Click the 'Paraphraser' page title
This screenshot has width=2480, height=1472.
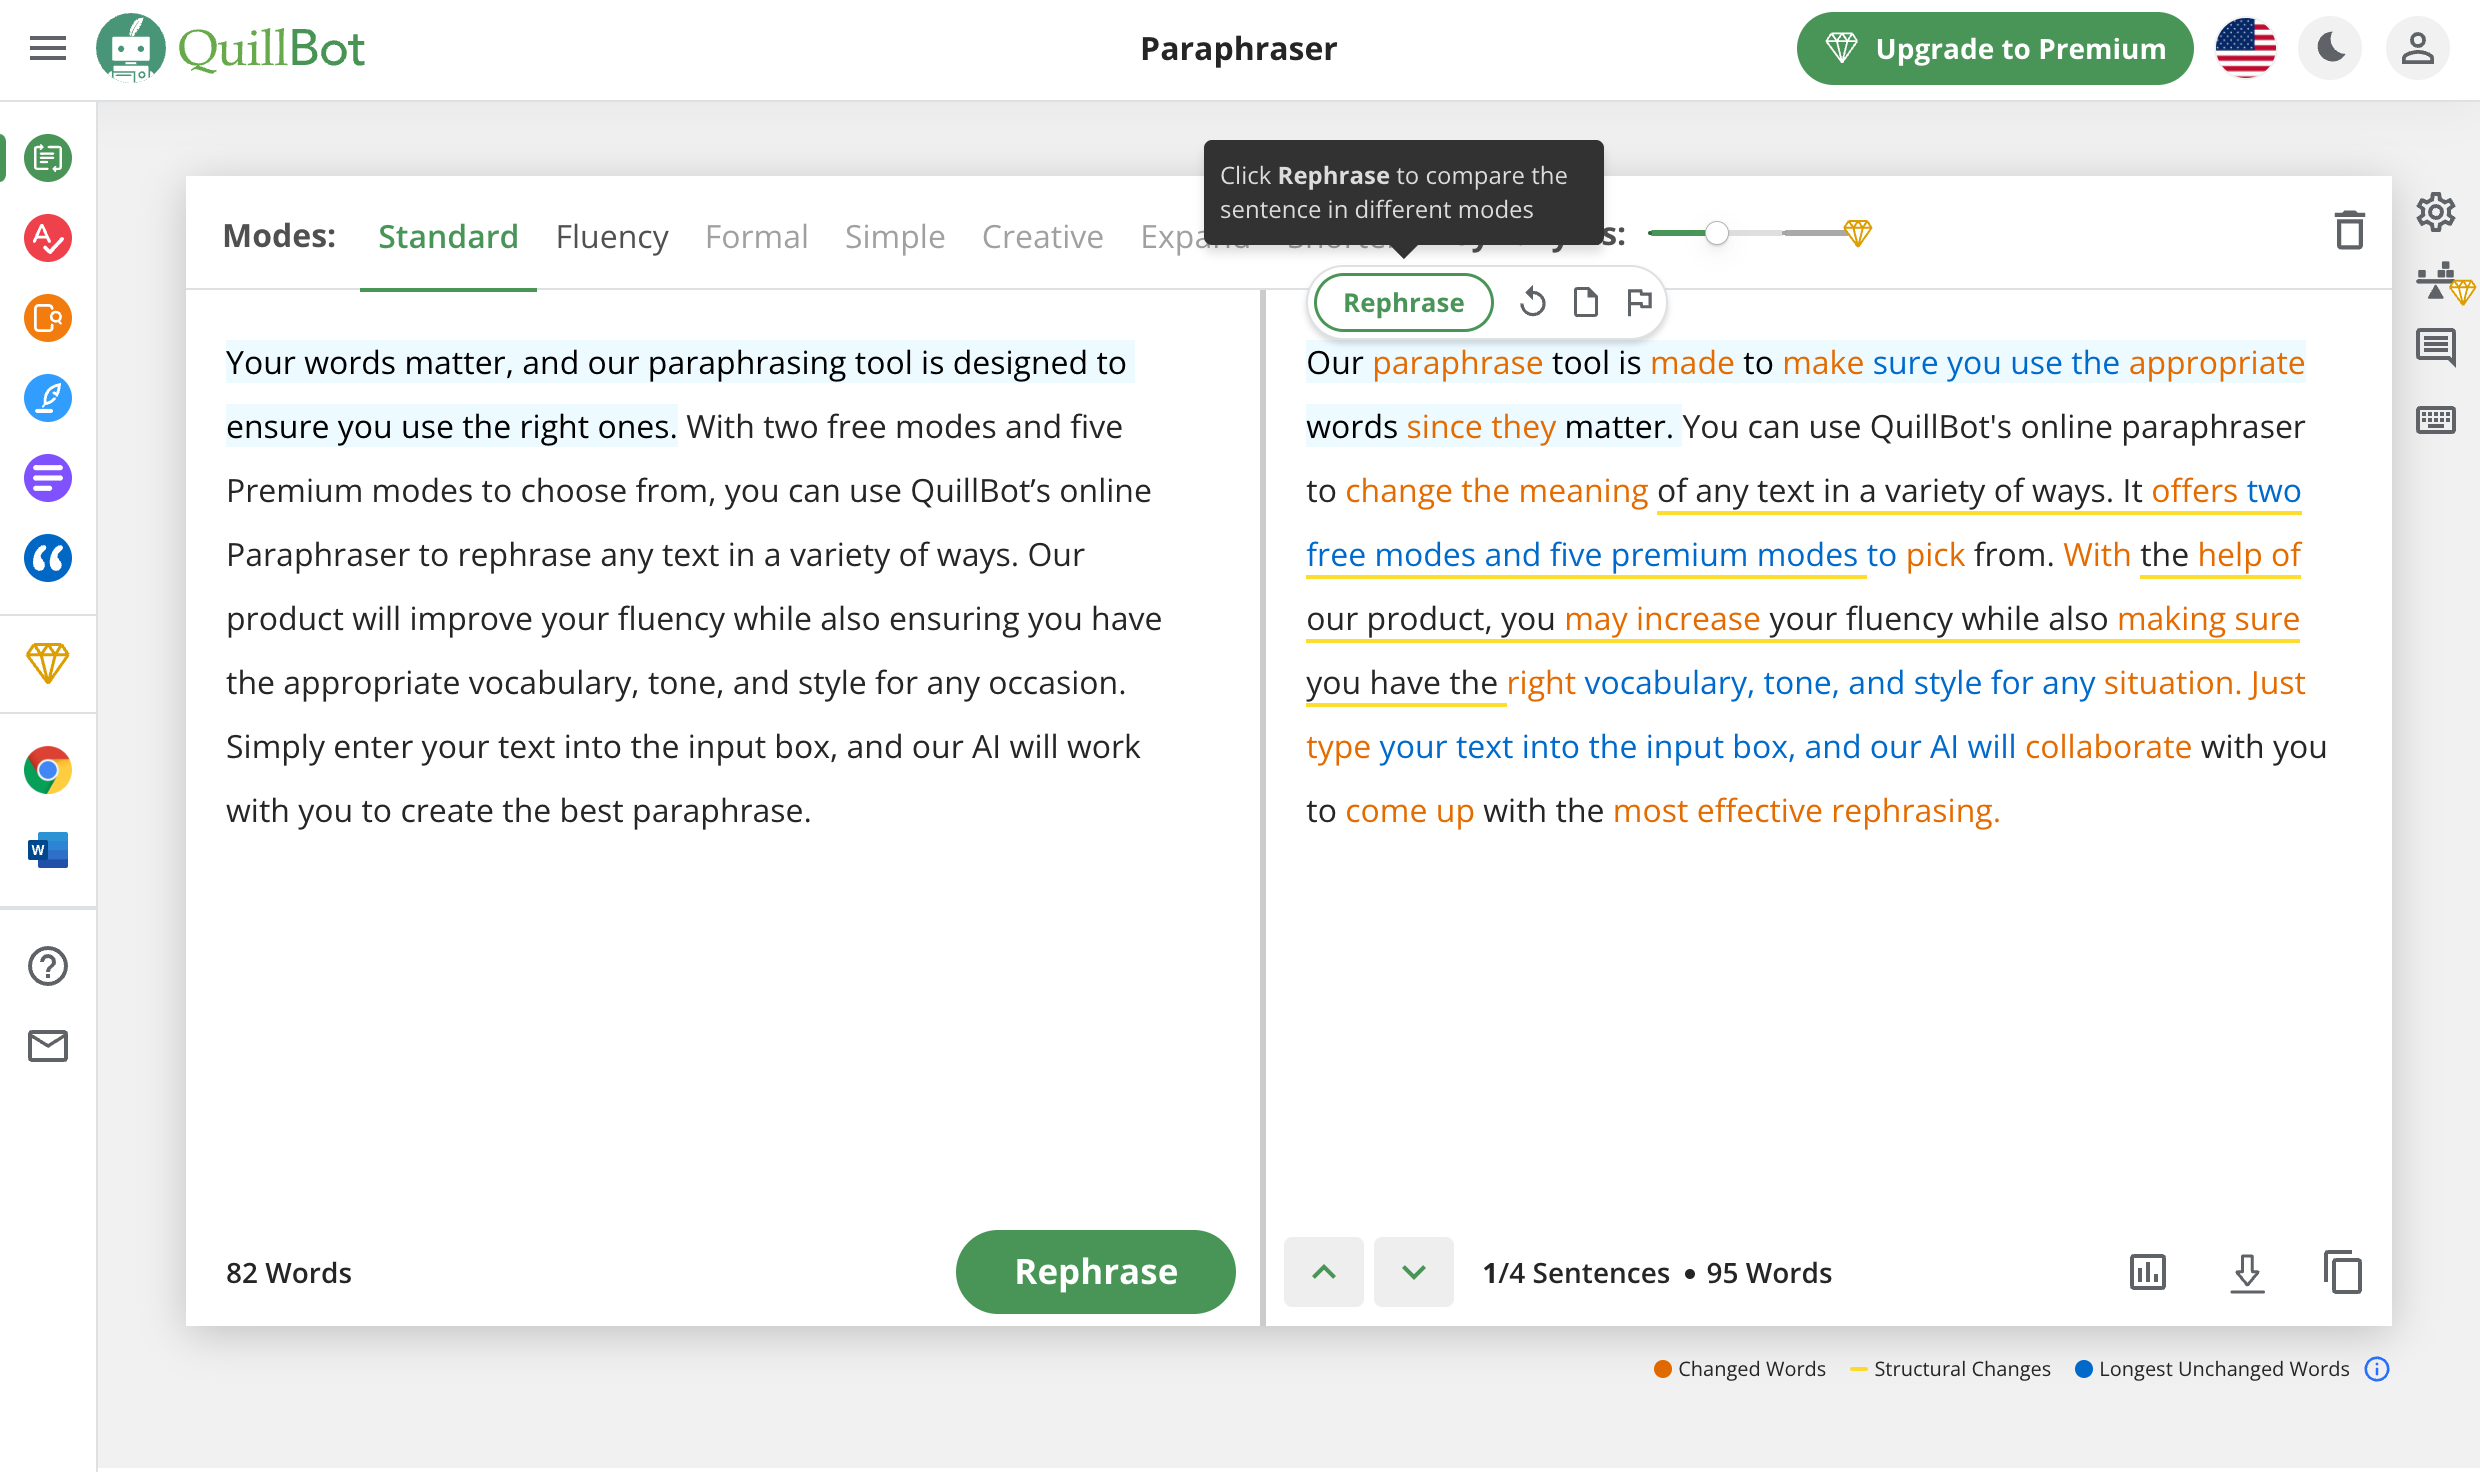pos(1238,48)
